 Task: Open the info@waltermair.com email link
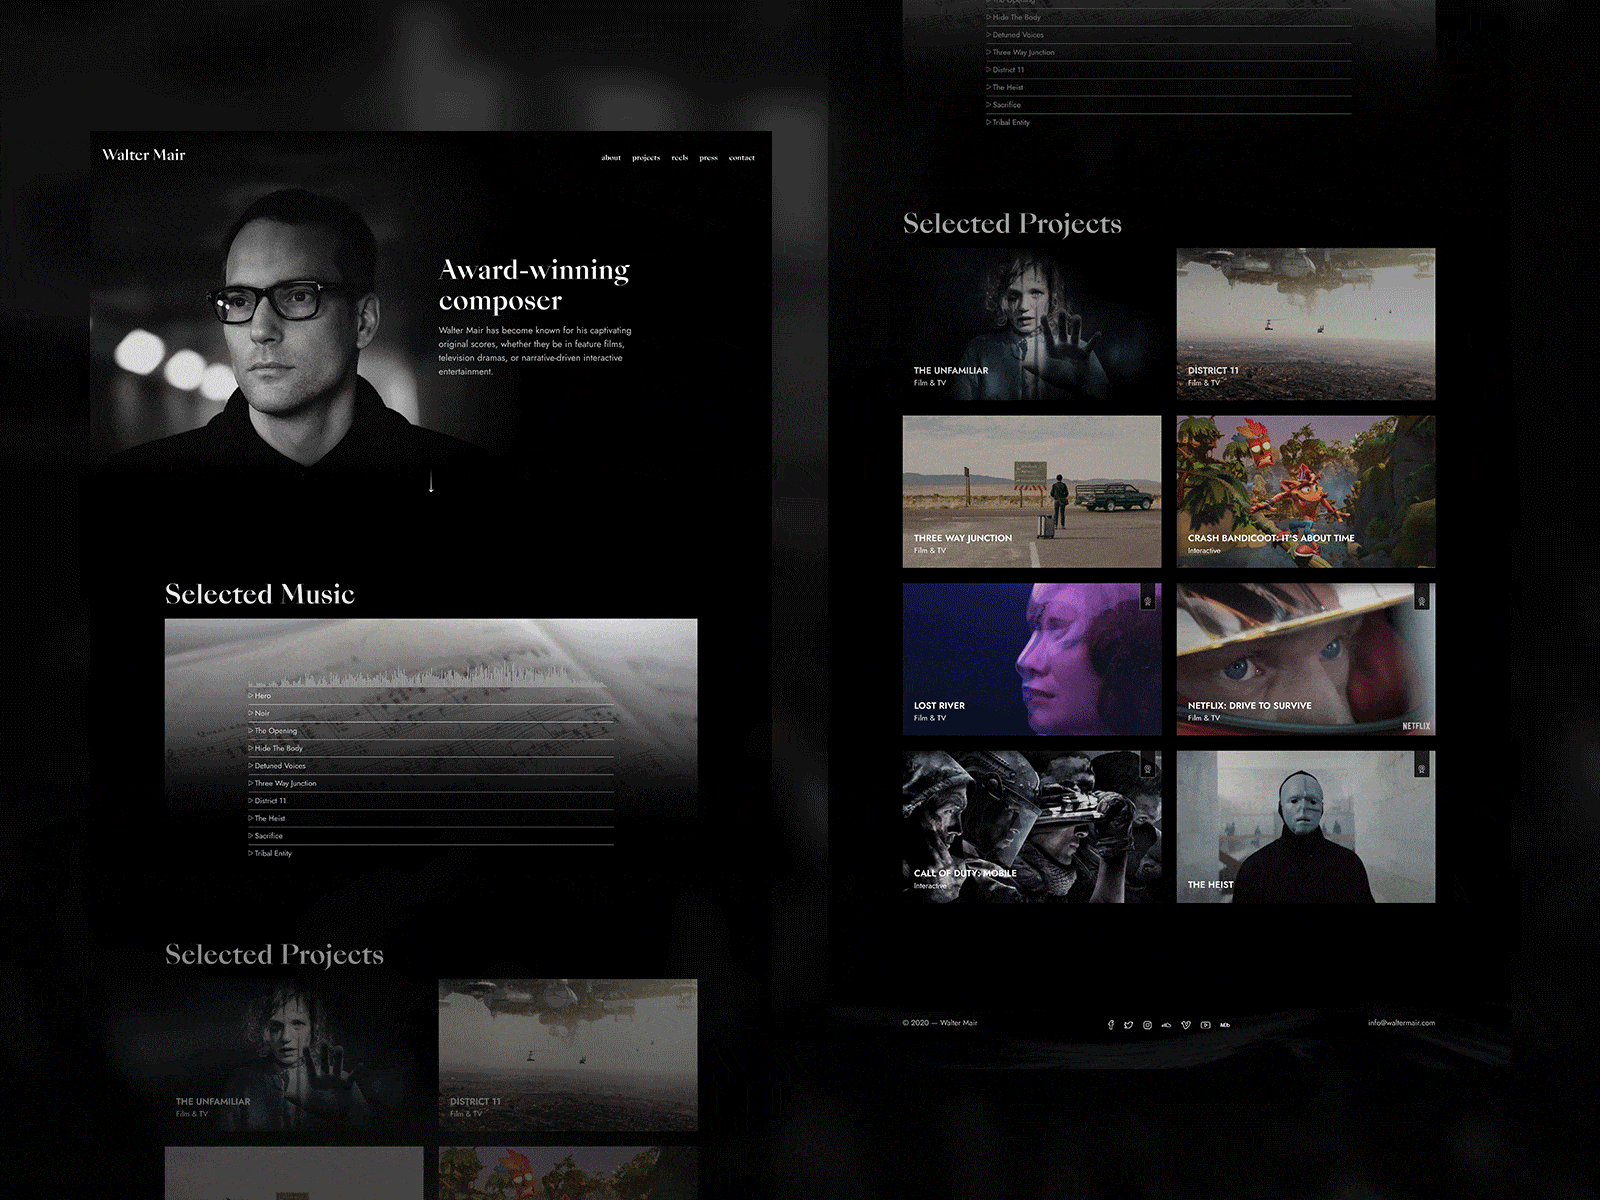tap(1400, 1023)
